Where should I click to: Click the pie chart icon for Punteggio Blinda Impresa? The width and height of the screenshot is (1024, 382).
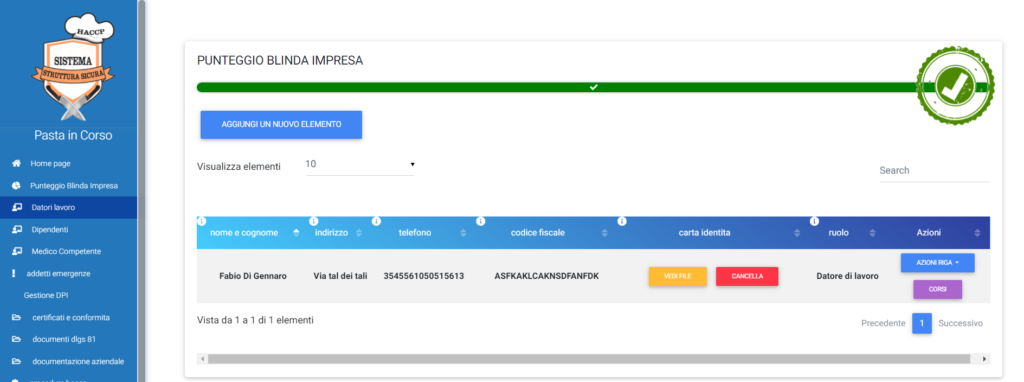(17, 186)
